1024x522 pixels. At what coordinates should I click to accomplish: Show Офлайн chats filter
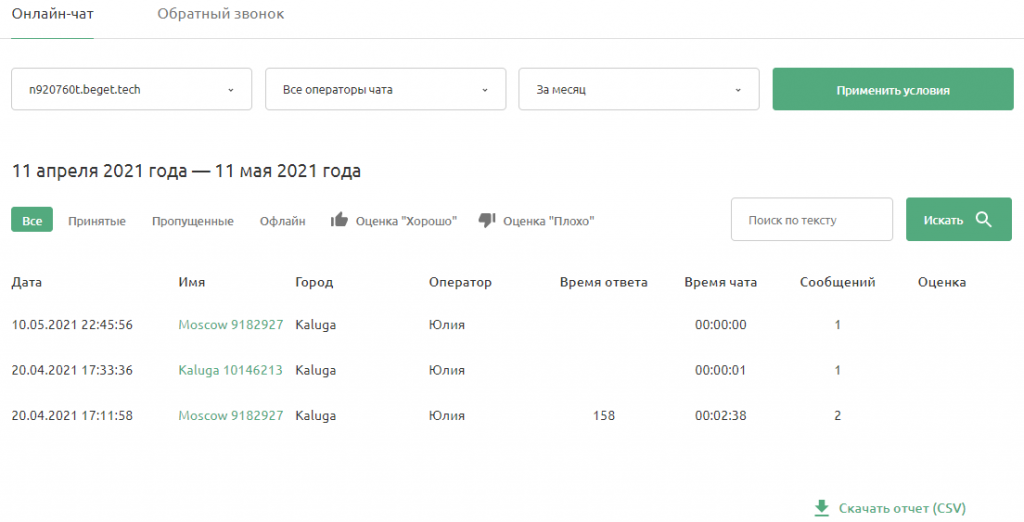click(x=282, y=221)
